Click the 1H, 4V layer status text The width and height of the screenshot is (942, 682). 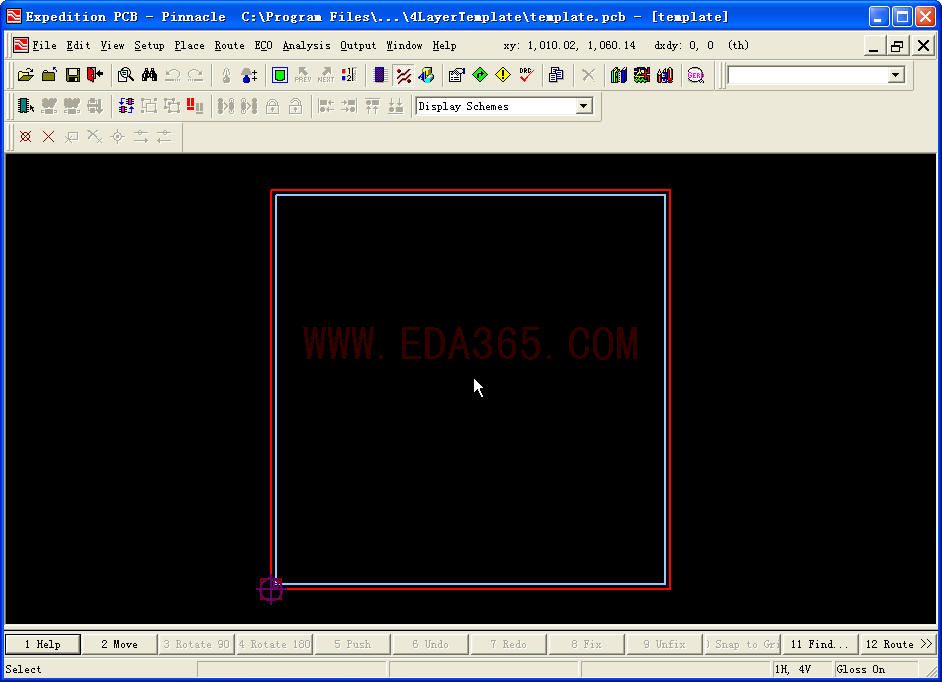coord(793,669)
